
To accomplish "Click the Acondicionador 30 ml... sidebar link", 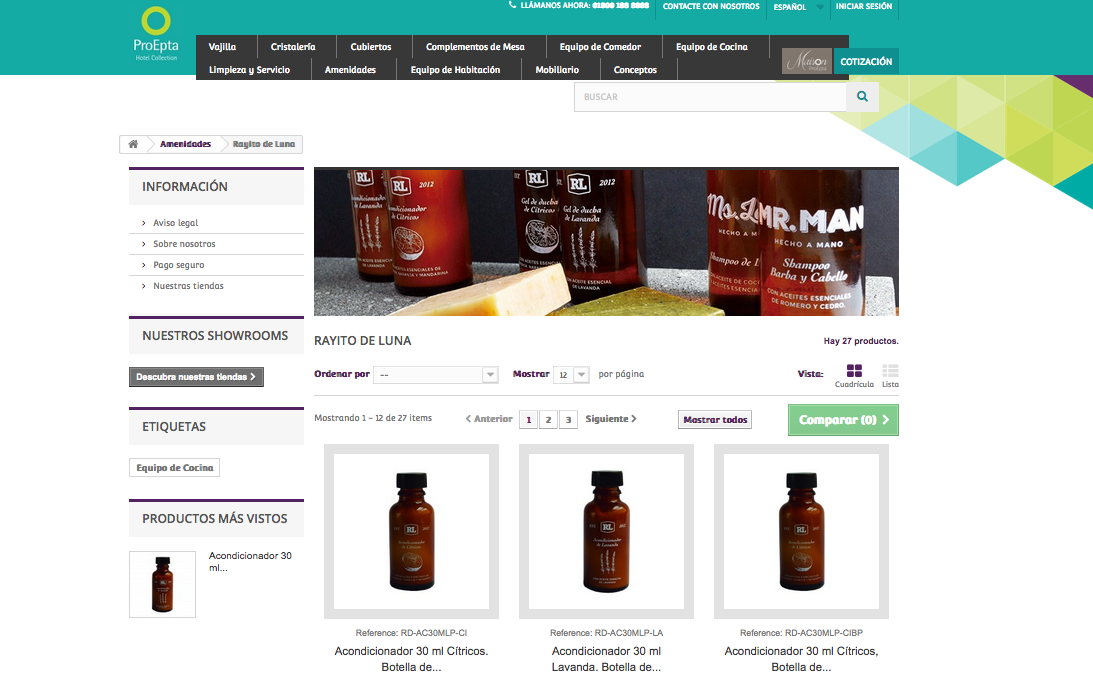I will (x=250, y=561).
